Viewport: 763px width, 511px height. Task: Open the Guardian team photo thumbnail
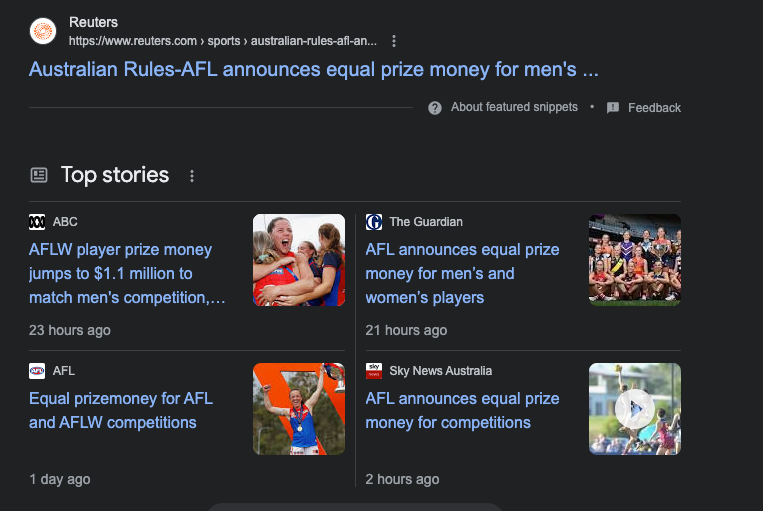click(635, 260)
